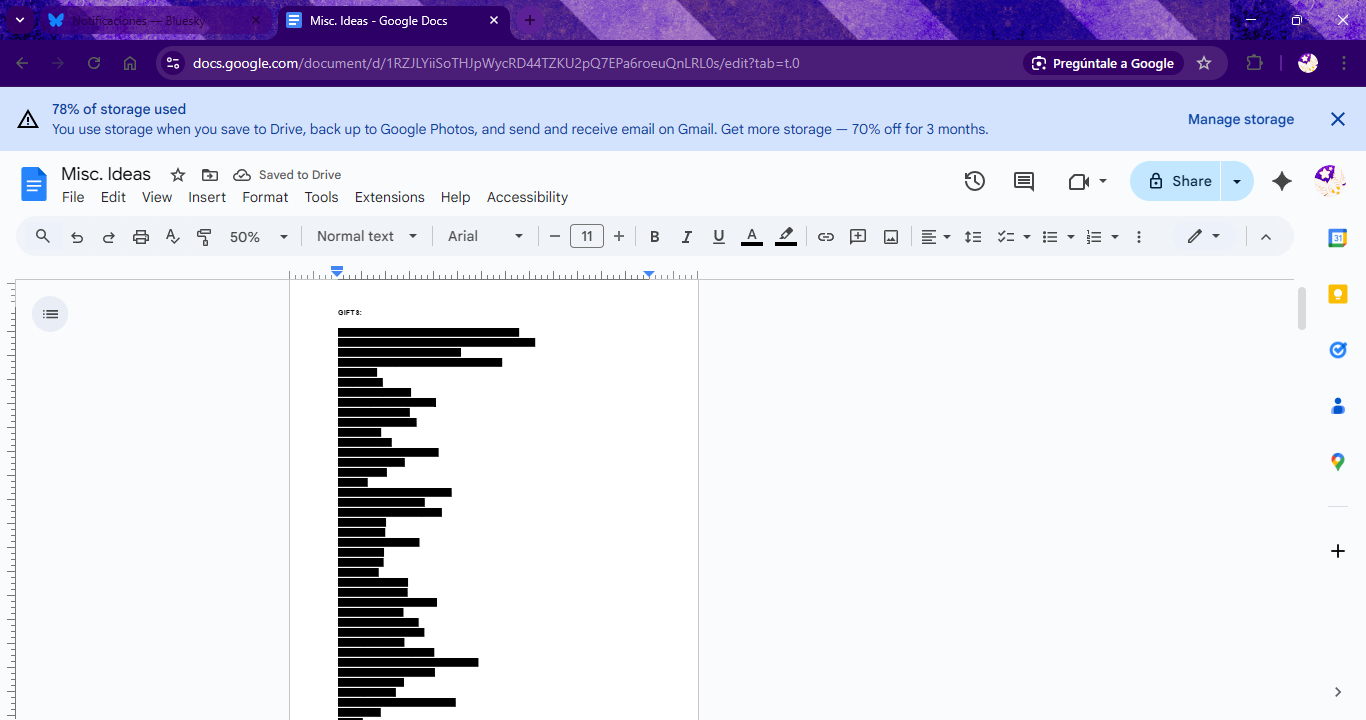Expand the Normal text style dropdown
Screen dimensions: 1366x720
coord(367,237)
